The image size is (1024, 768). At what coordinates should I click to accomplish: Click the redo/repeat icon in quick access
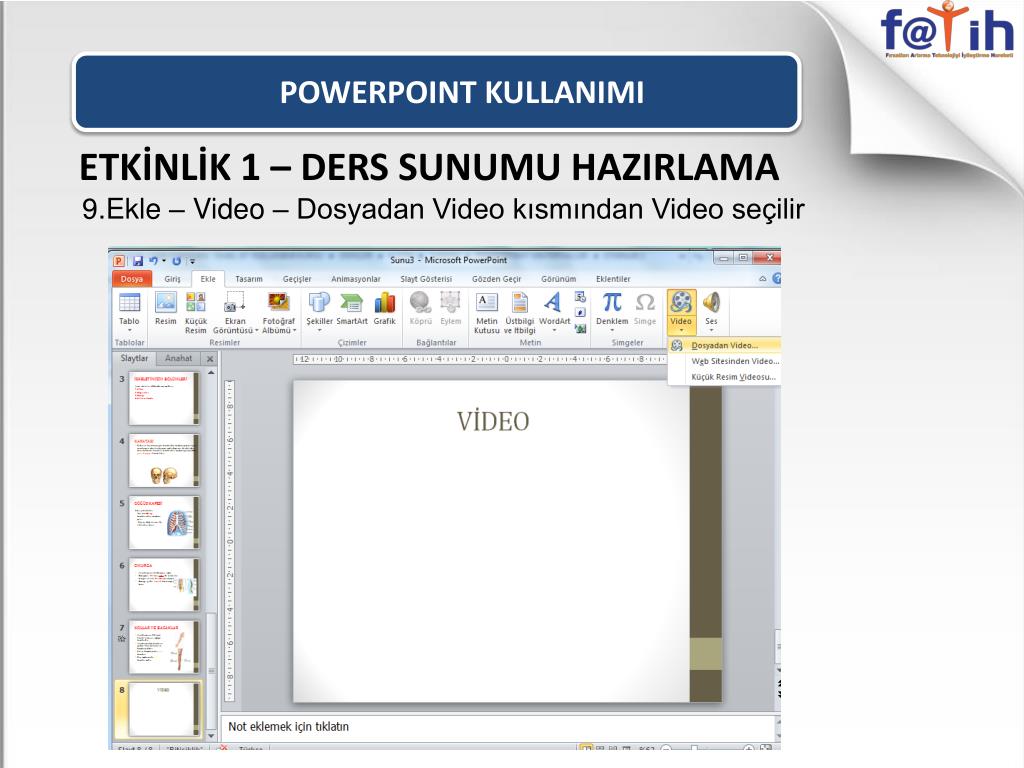click(x=176, y=261)
